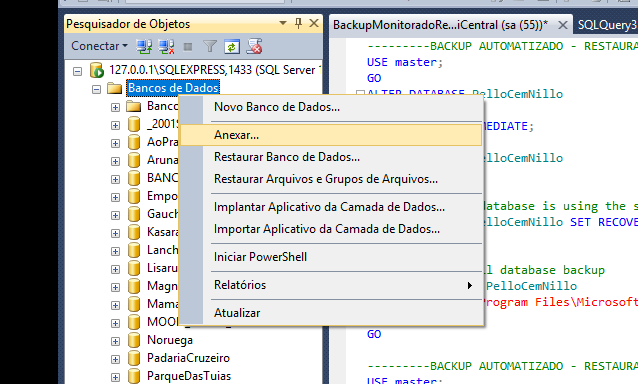Click the Lanch database cylinder icon
The height and width of the screenshot is (384, 638).
click(134, 250)
